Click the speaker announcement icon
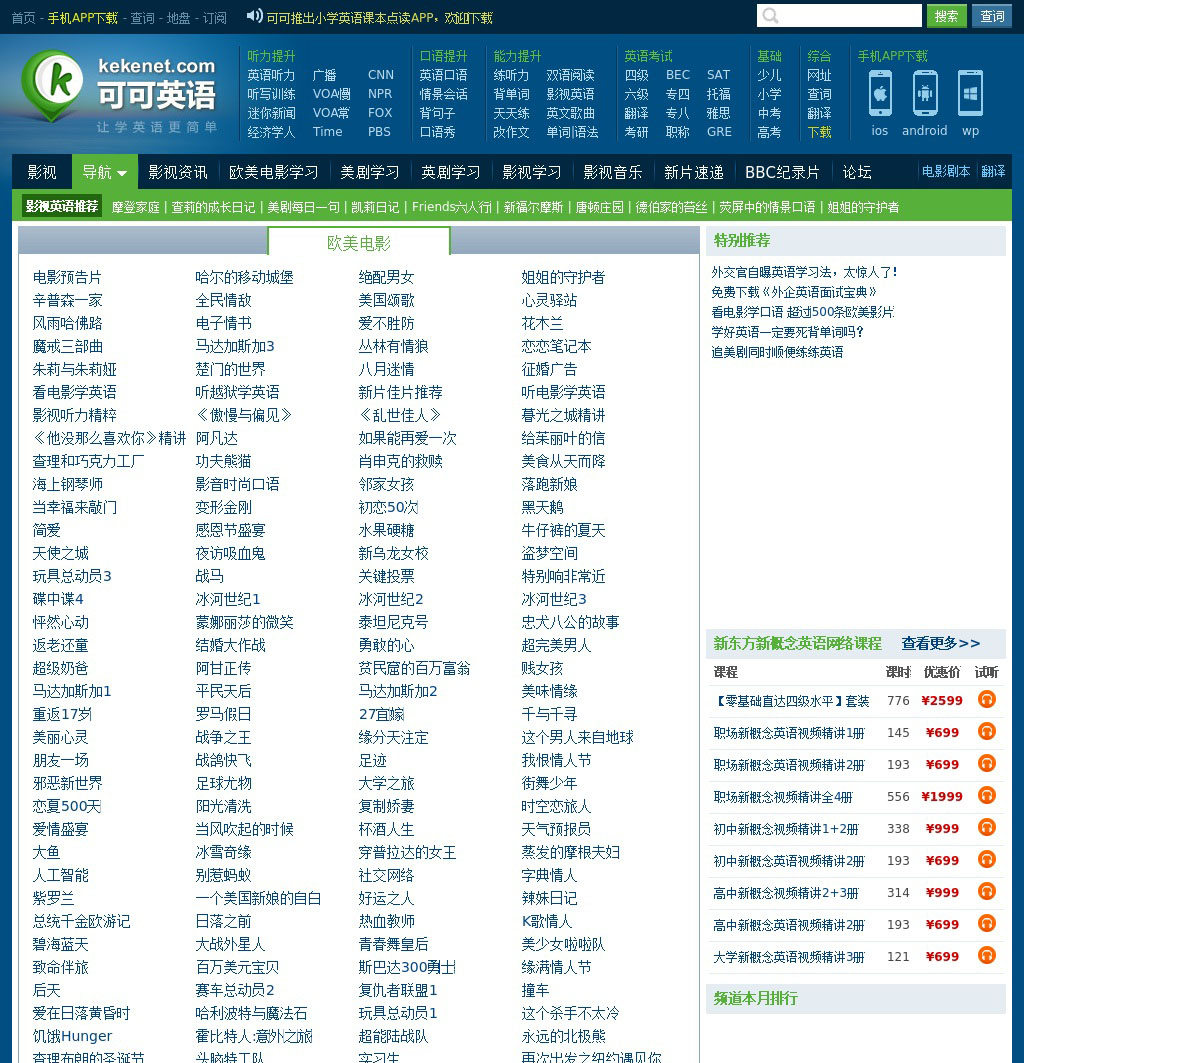This screenshot has width=1200, height=1063. (x=255, y=16)
